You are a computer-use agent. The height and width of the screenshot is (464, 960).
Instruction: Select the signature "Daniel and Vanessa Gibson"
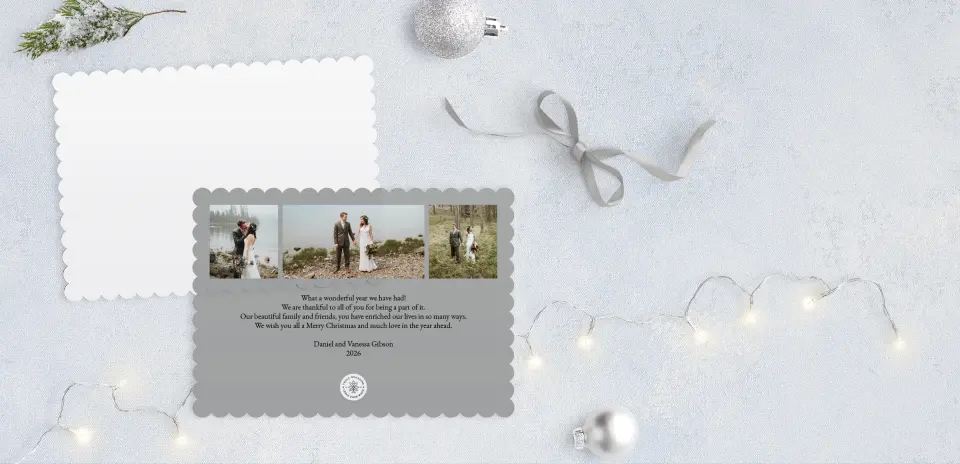pos(353,344)
